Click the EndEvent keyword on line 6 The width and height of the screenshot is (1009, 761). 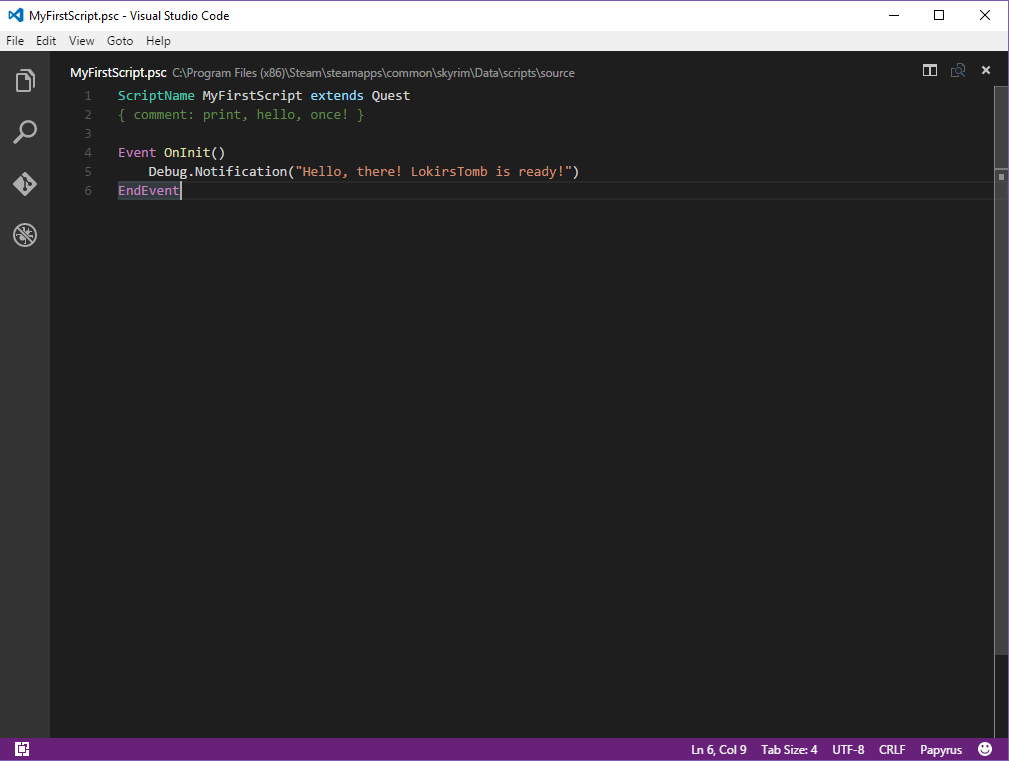[x=148, y=190]
